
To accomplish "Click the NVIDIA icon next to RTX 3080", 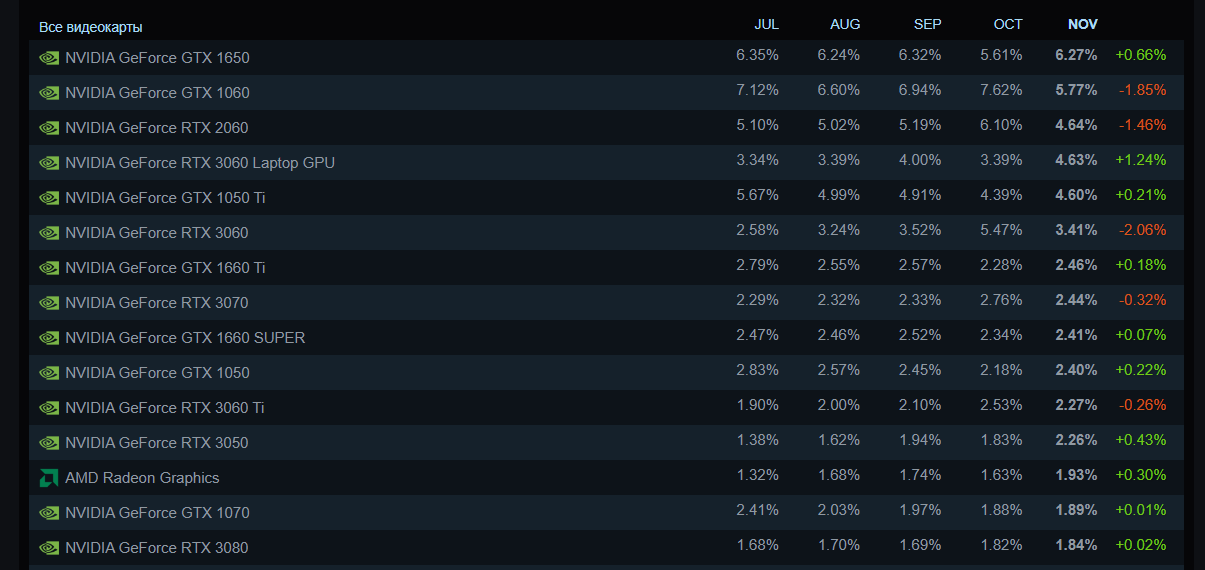I will point(49,548).
